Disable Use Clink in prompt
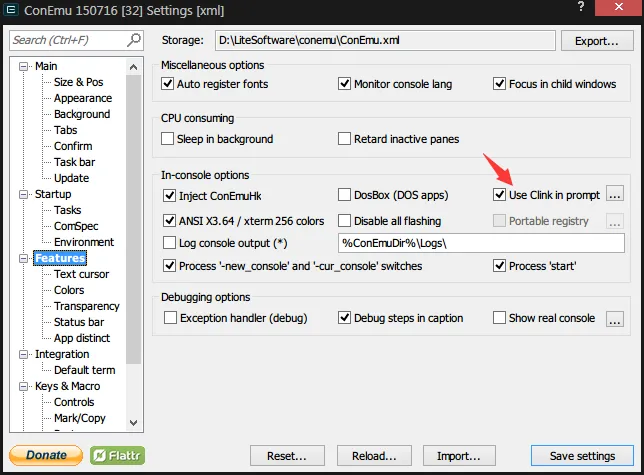Screen dimensions: 644x475 coord(499,195)
